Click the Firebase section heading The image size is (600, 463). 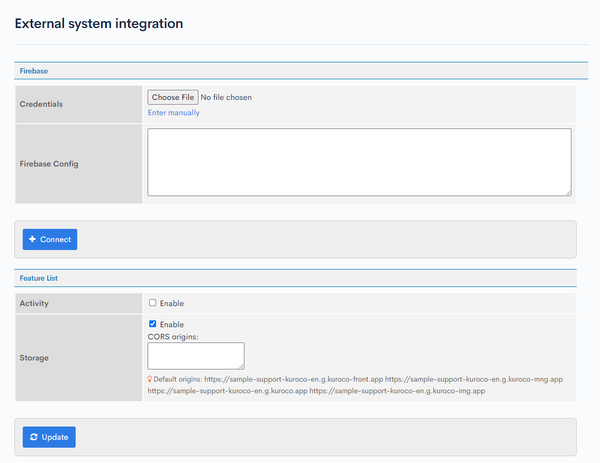[x=34, y=71]
